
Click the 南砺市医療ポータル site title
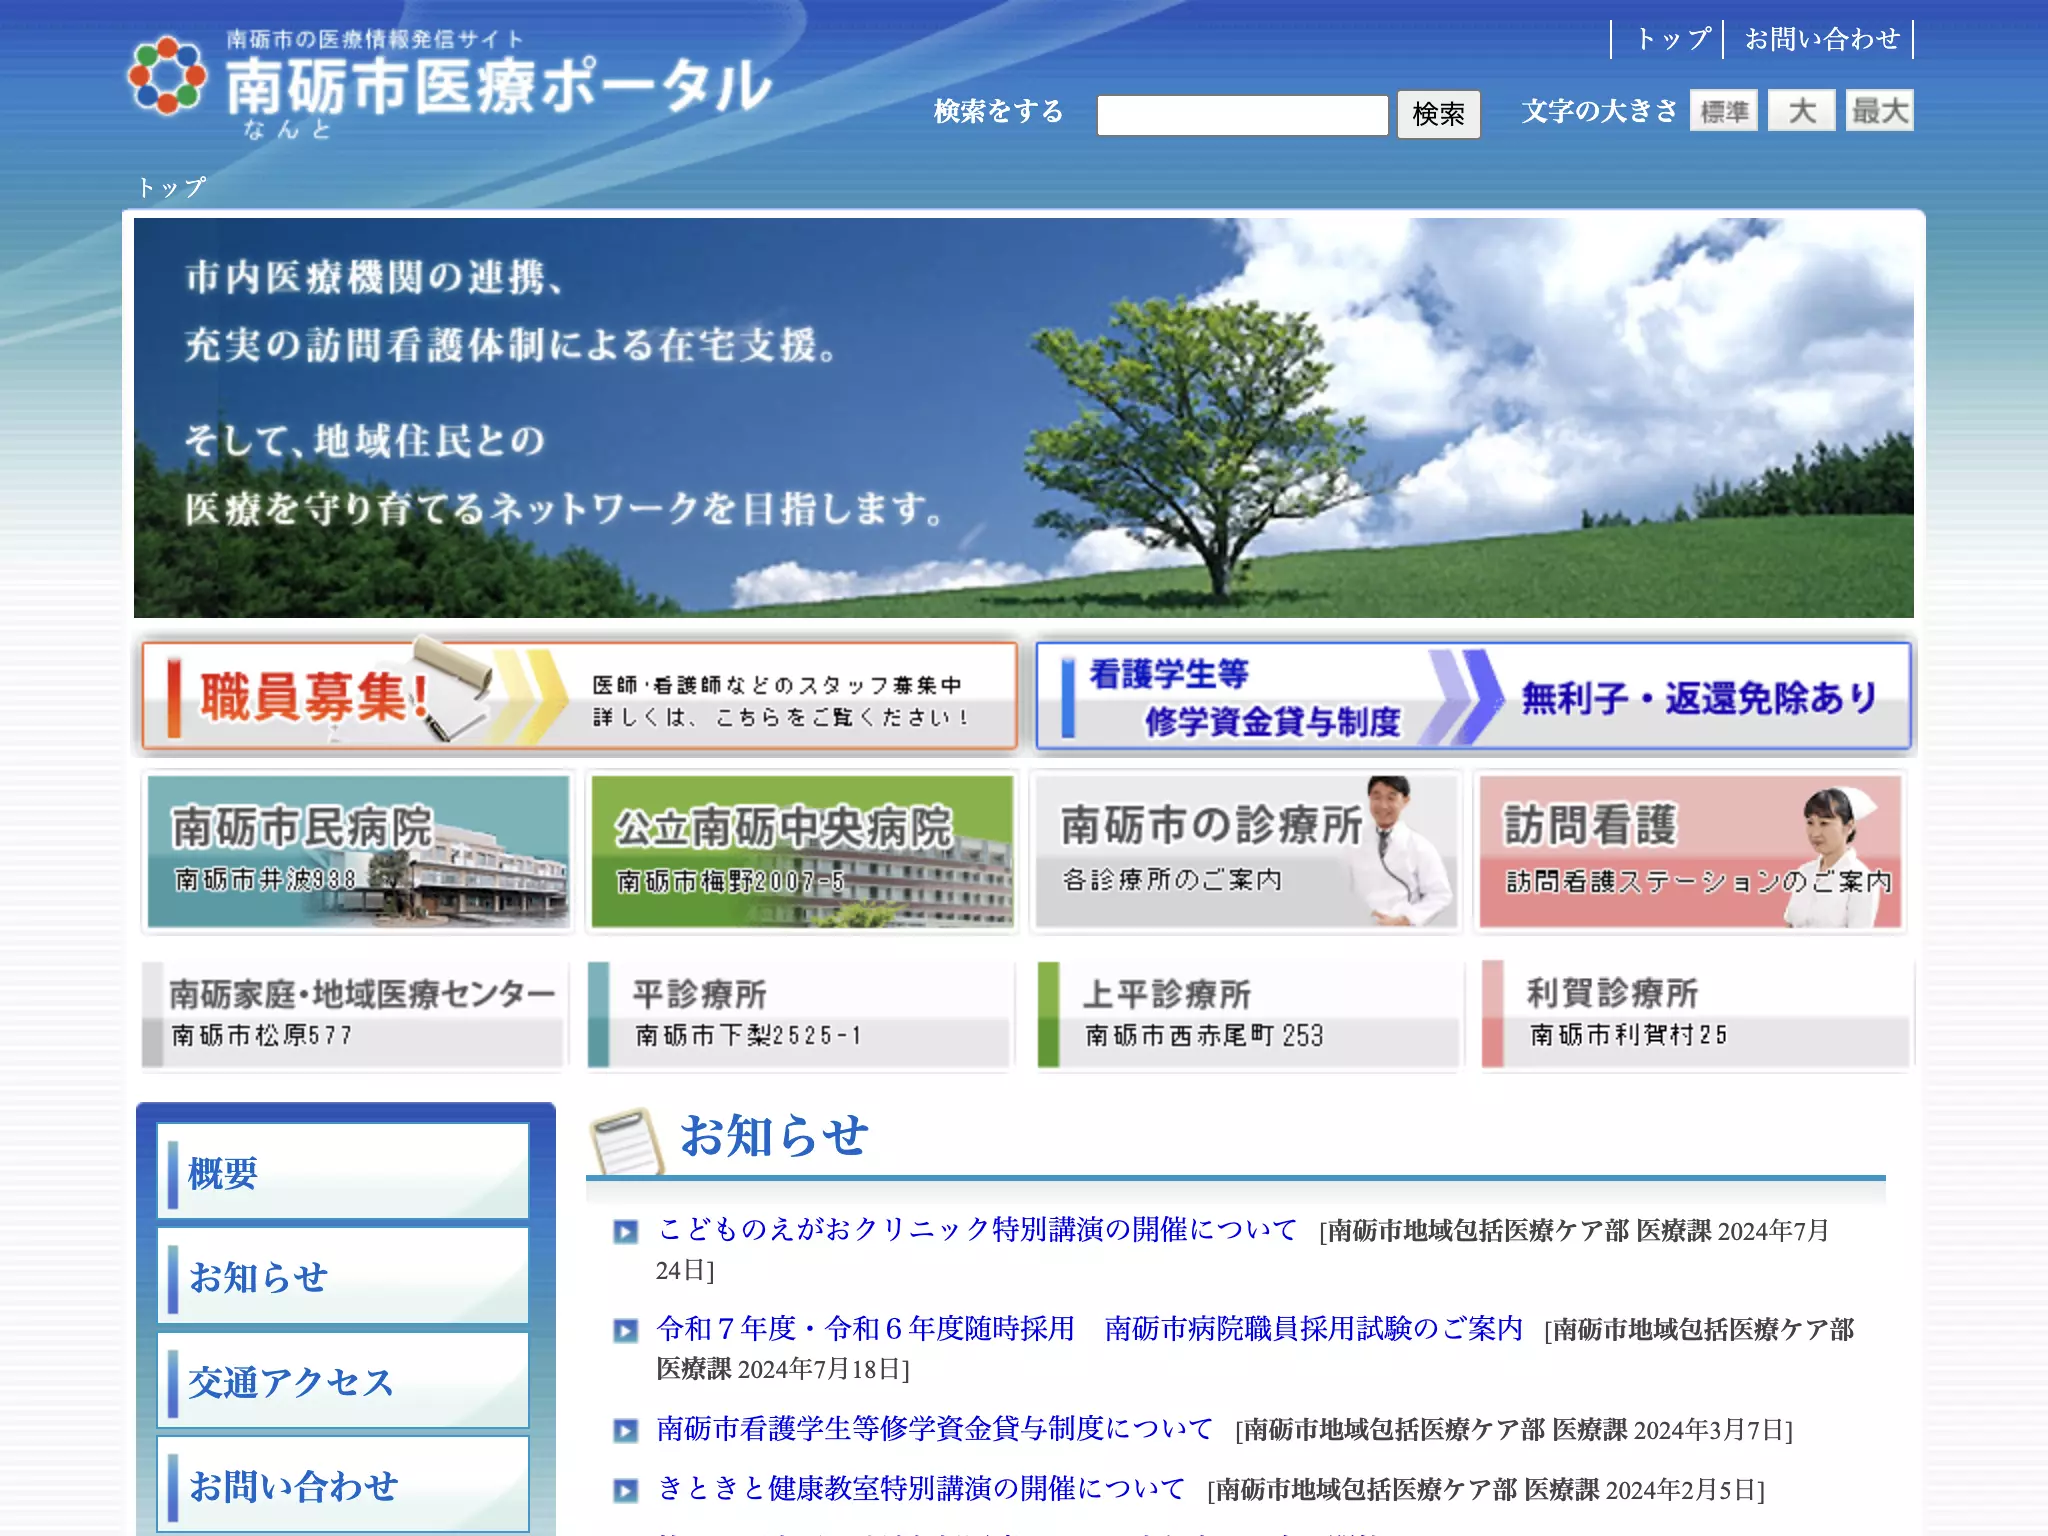(x=498, y=86)
